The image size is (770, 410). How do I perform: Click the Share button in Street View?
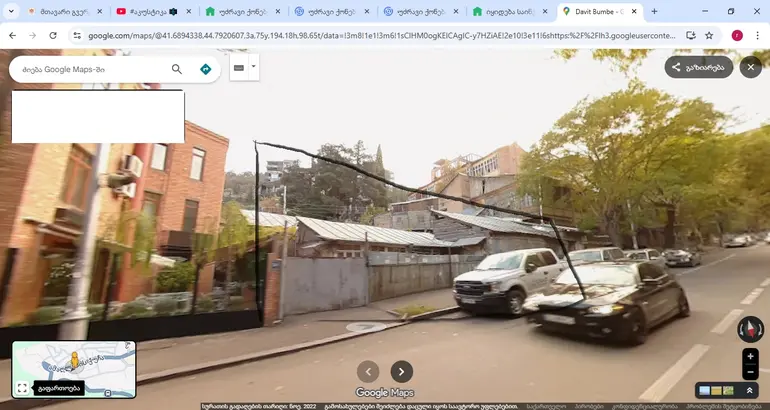click(698, 67)
